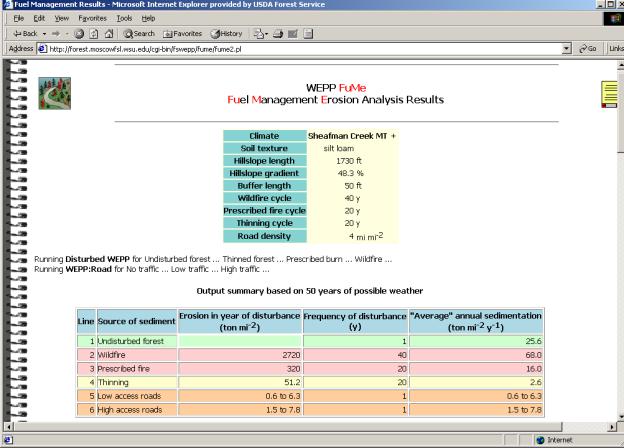Go to the Home page icon
Viewport: 624px width, 448px height.
pos(109,34)
